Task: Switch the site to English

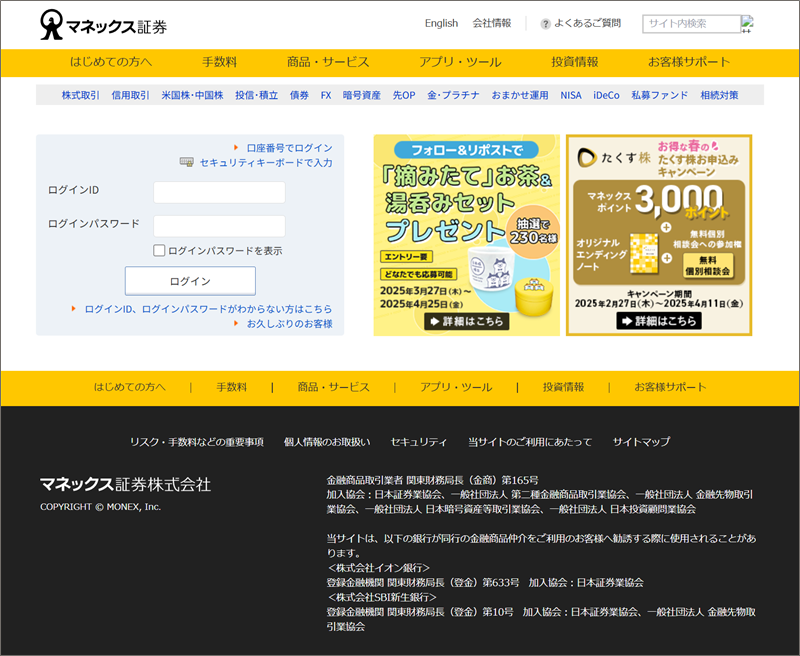Action: pos(441,23)
